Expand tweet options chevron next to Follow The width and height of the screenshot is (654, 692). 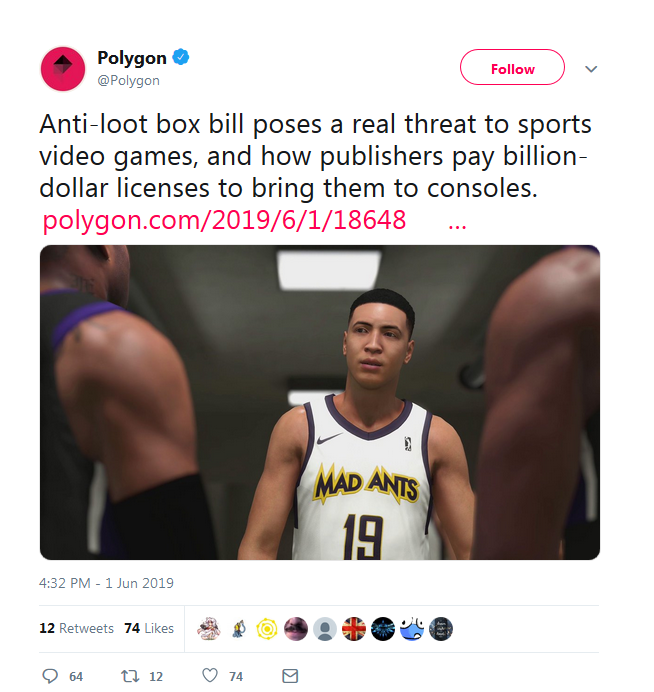[x=591, y=69]
